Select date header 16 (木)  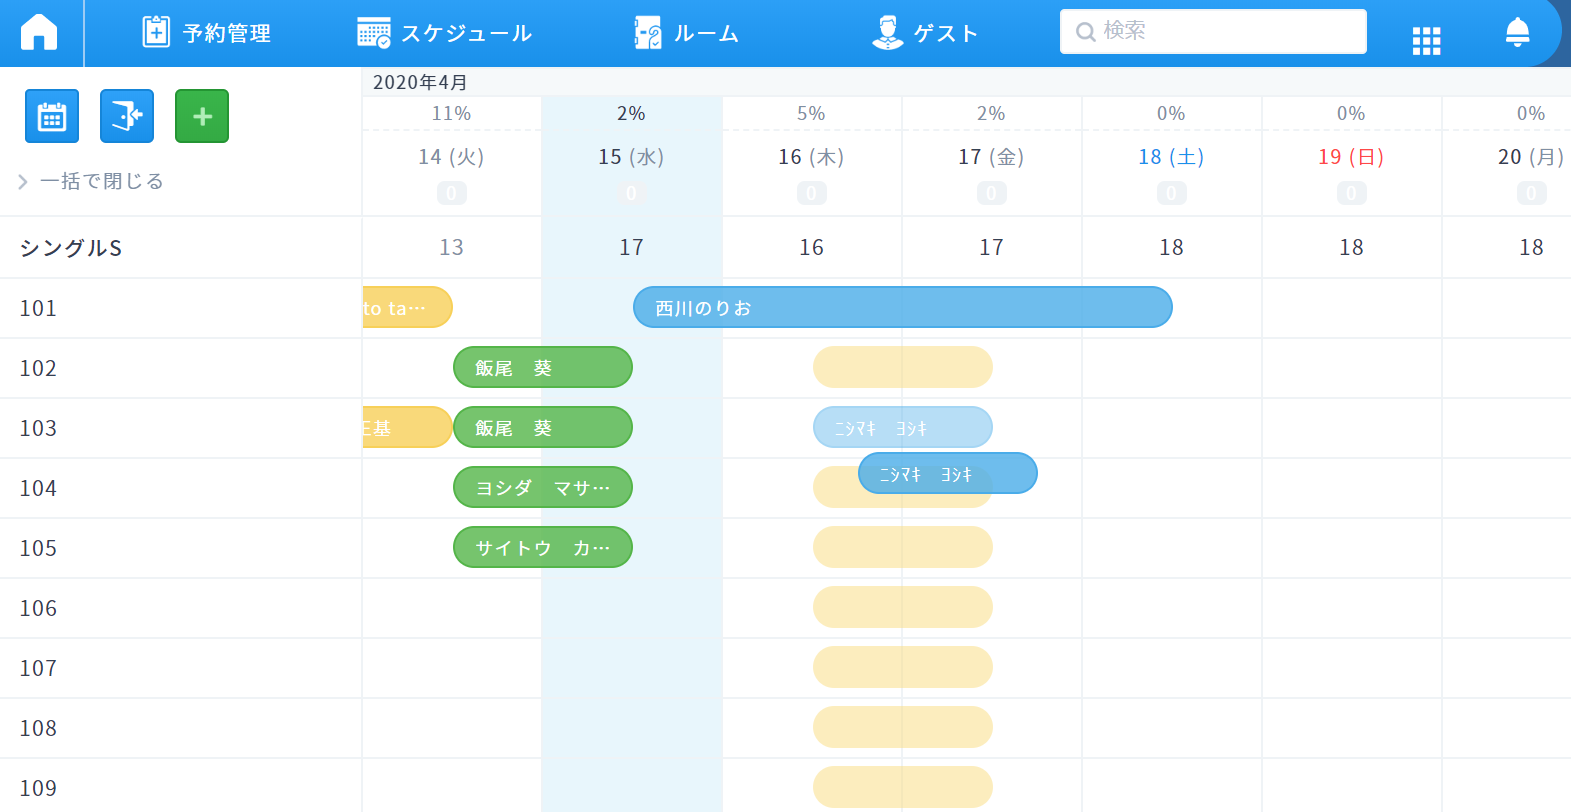click(811, 157)
